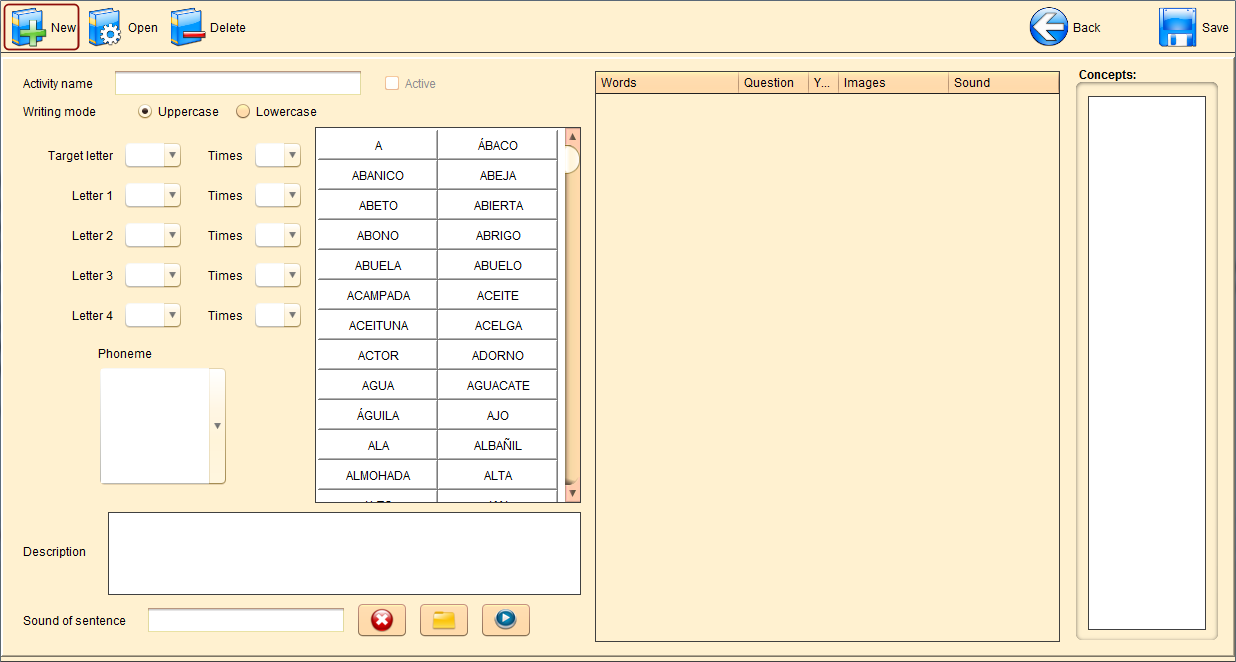Image resolution: width=1236 pixels, height=662 pixels.
Task: Add the word AGUA
Action: (378, 385)
